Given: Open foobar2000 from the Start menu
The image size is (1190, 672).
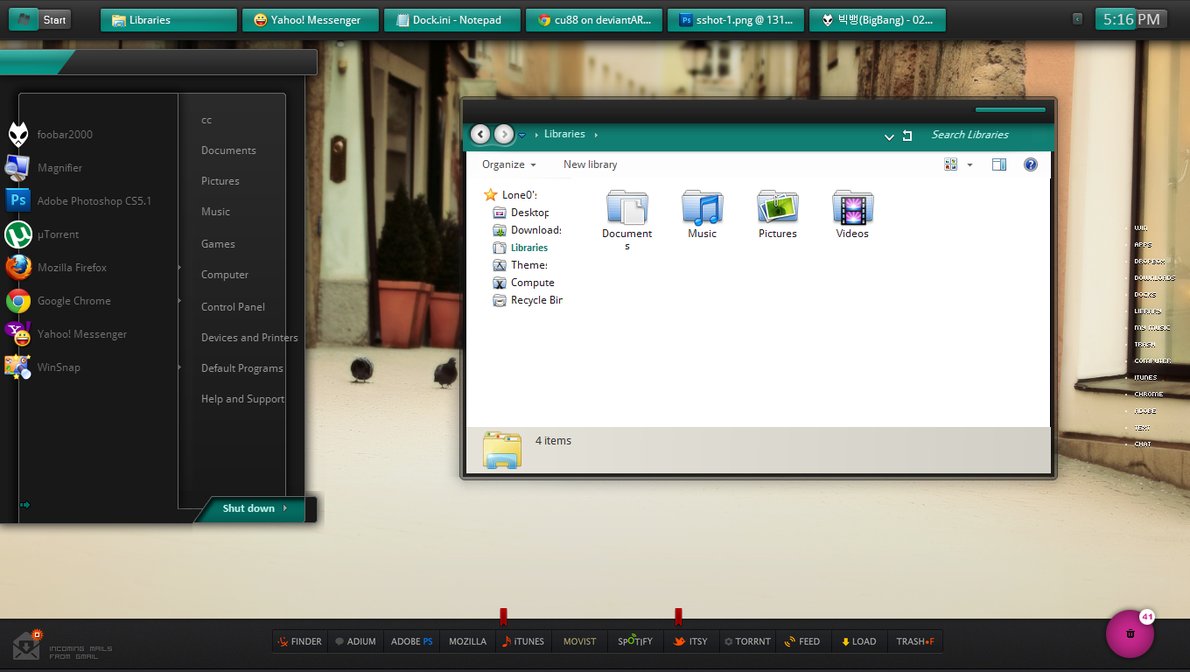Looking at the screenshot, I should (64, 135).
